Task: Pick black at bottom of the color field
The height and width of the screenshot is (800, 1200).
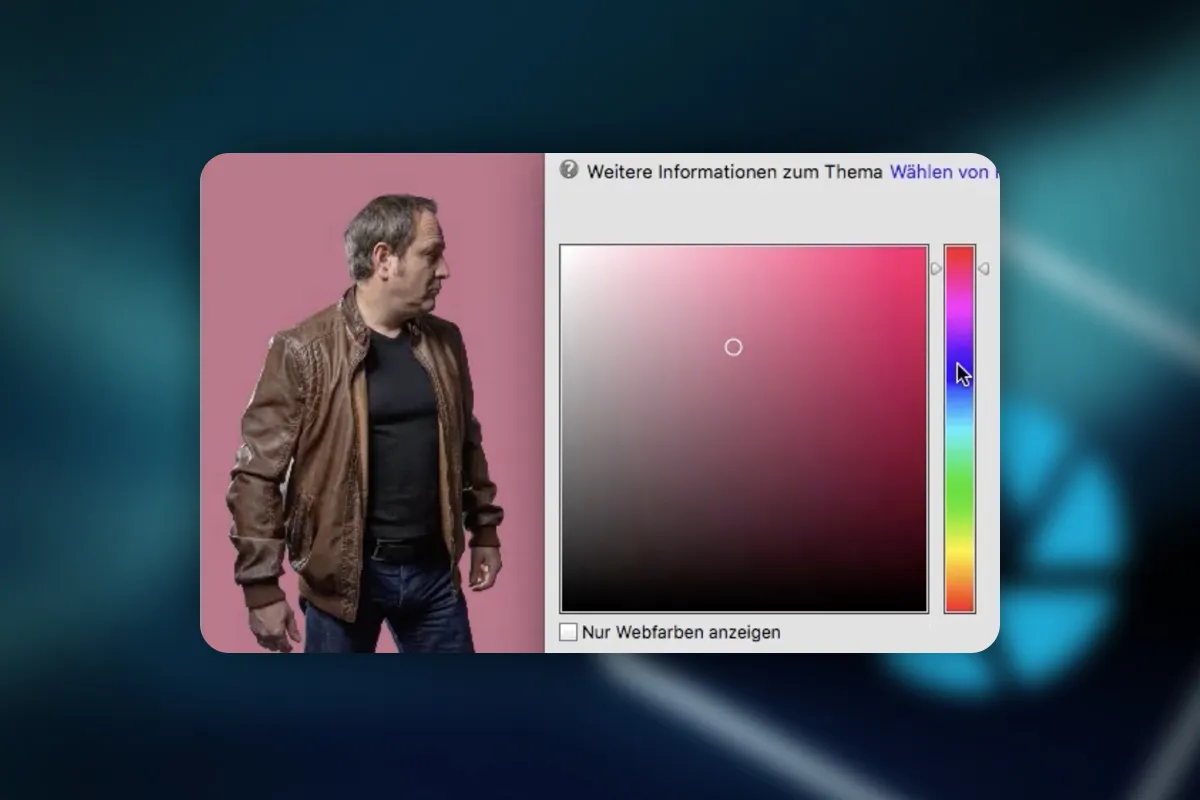Action: point(744,606)
